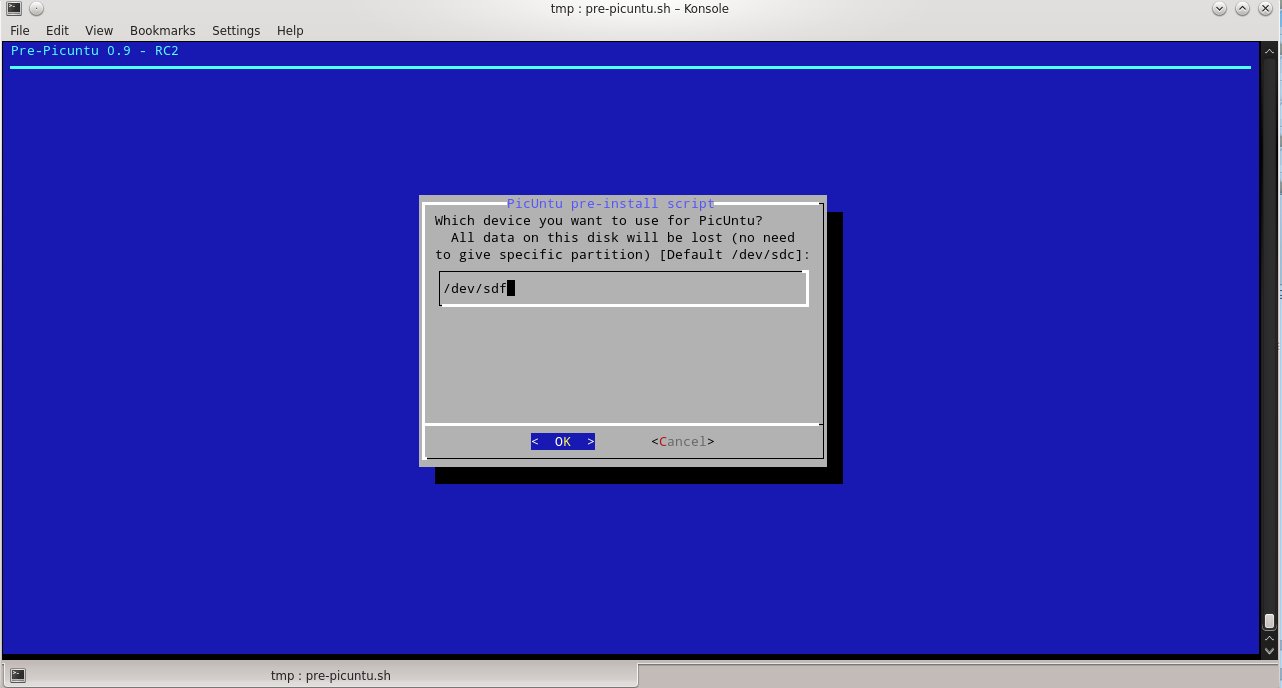This screenshot has height=688, width=1282.
Task: Open the Settings menu
Action: click(x=236, y=30)
